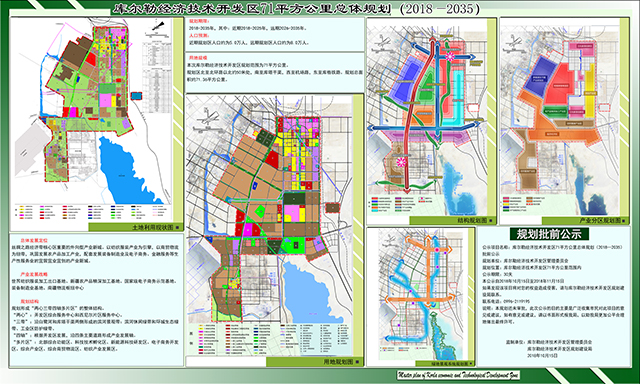Click the lower pink flower marker on the structure map

402,162
